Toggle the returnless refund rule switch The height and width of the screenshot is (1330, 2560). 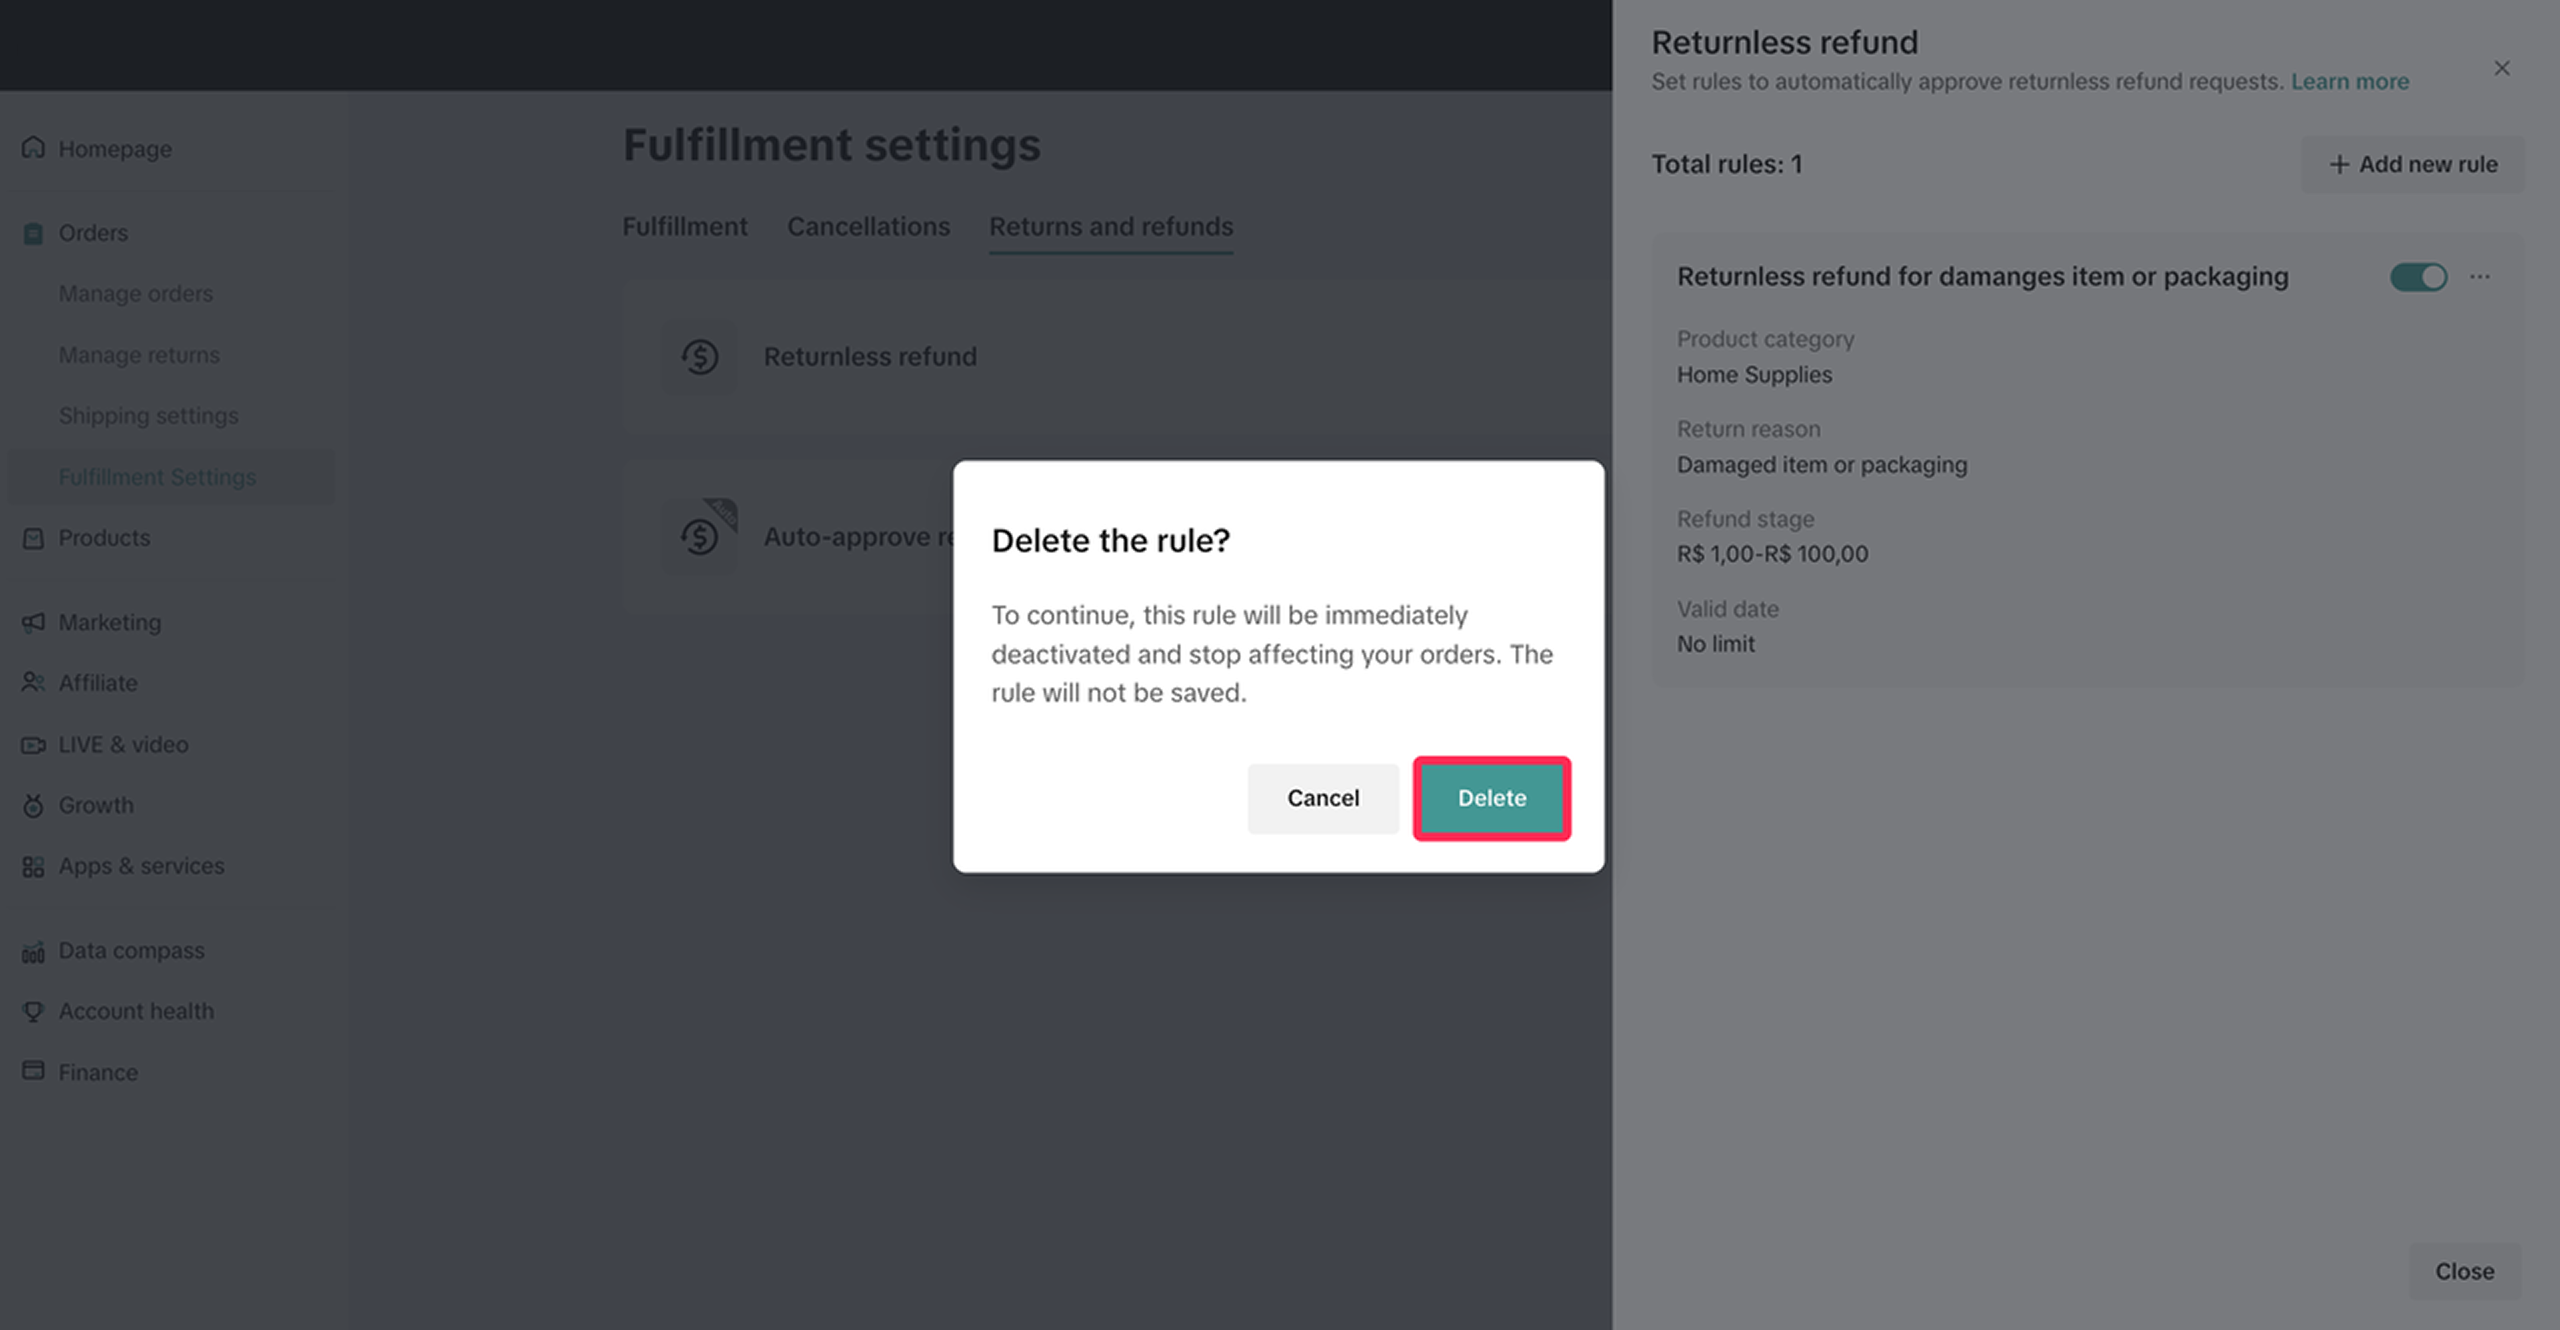[2418, 277]
